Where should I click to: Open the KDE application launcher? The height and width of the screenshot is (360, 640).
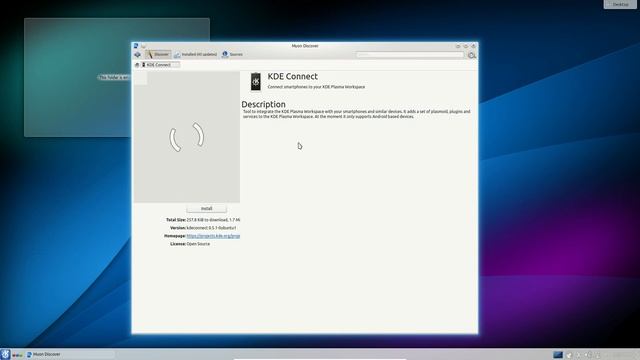pos(5,354)
